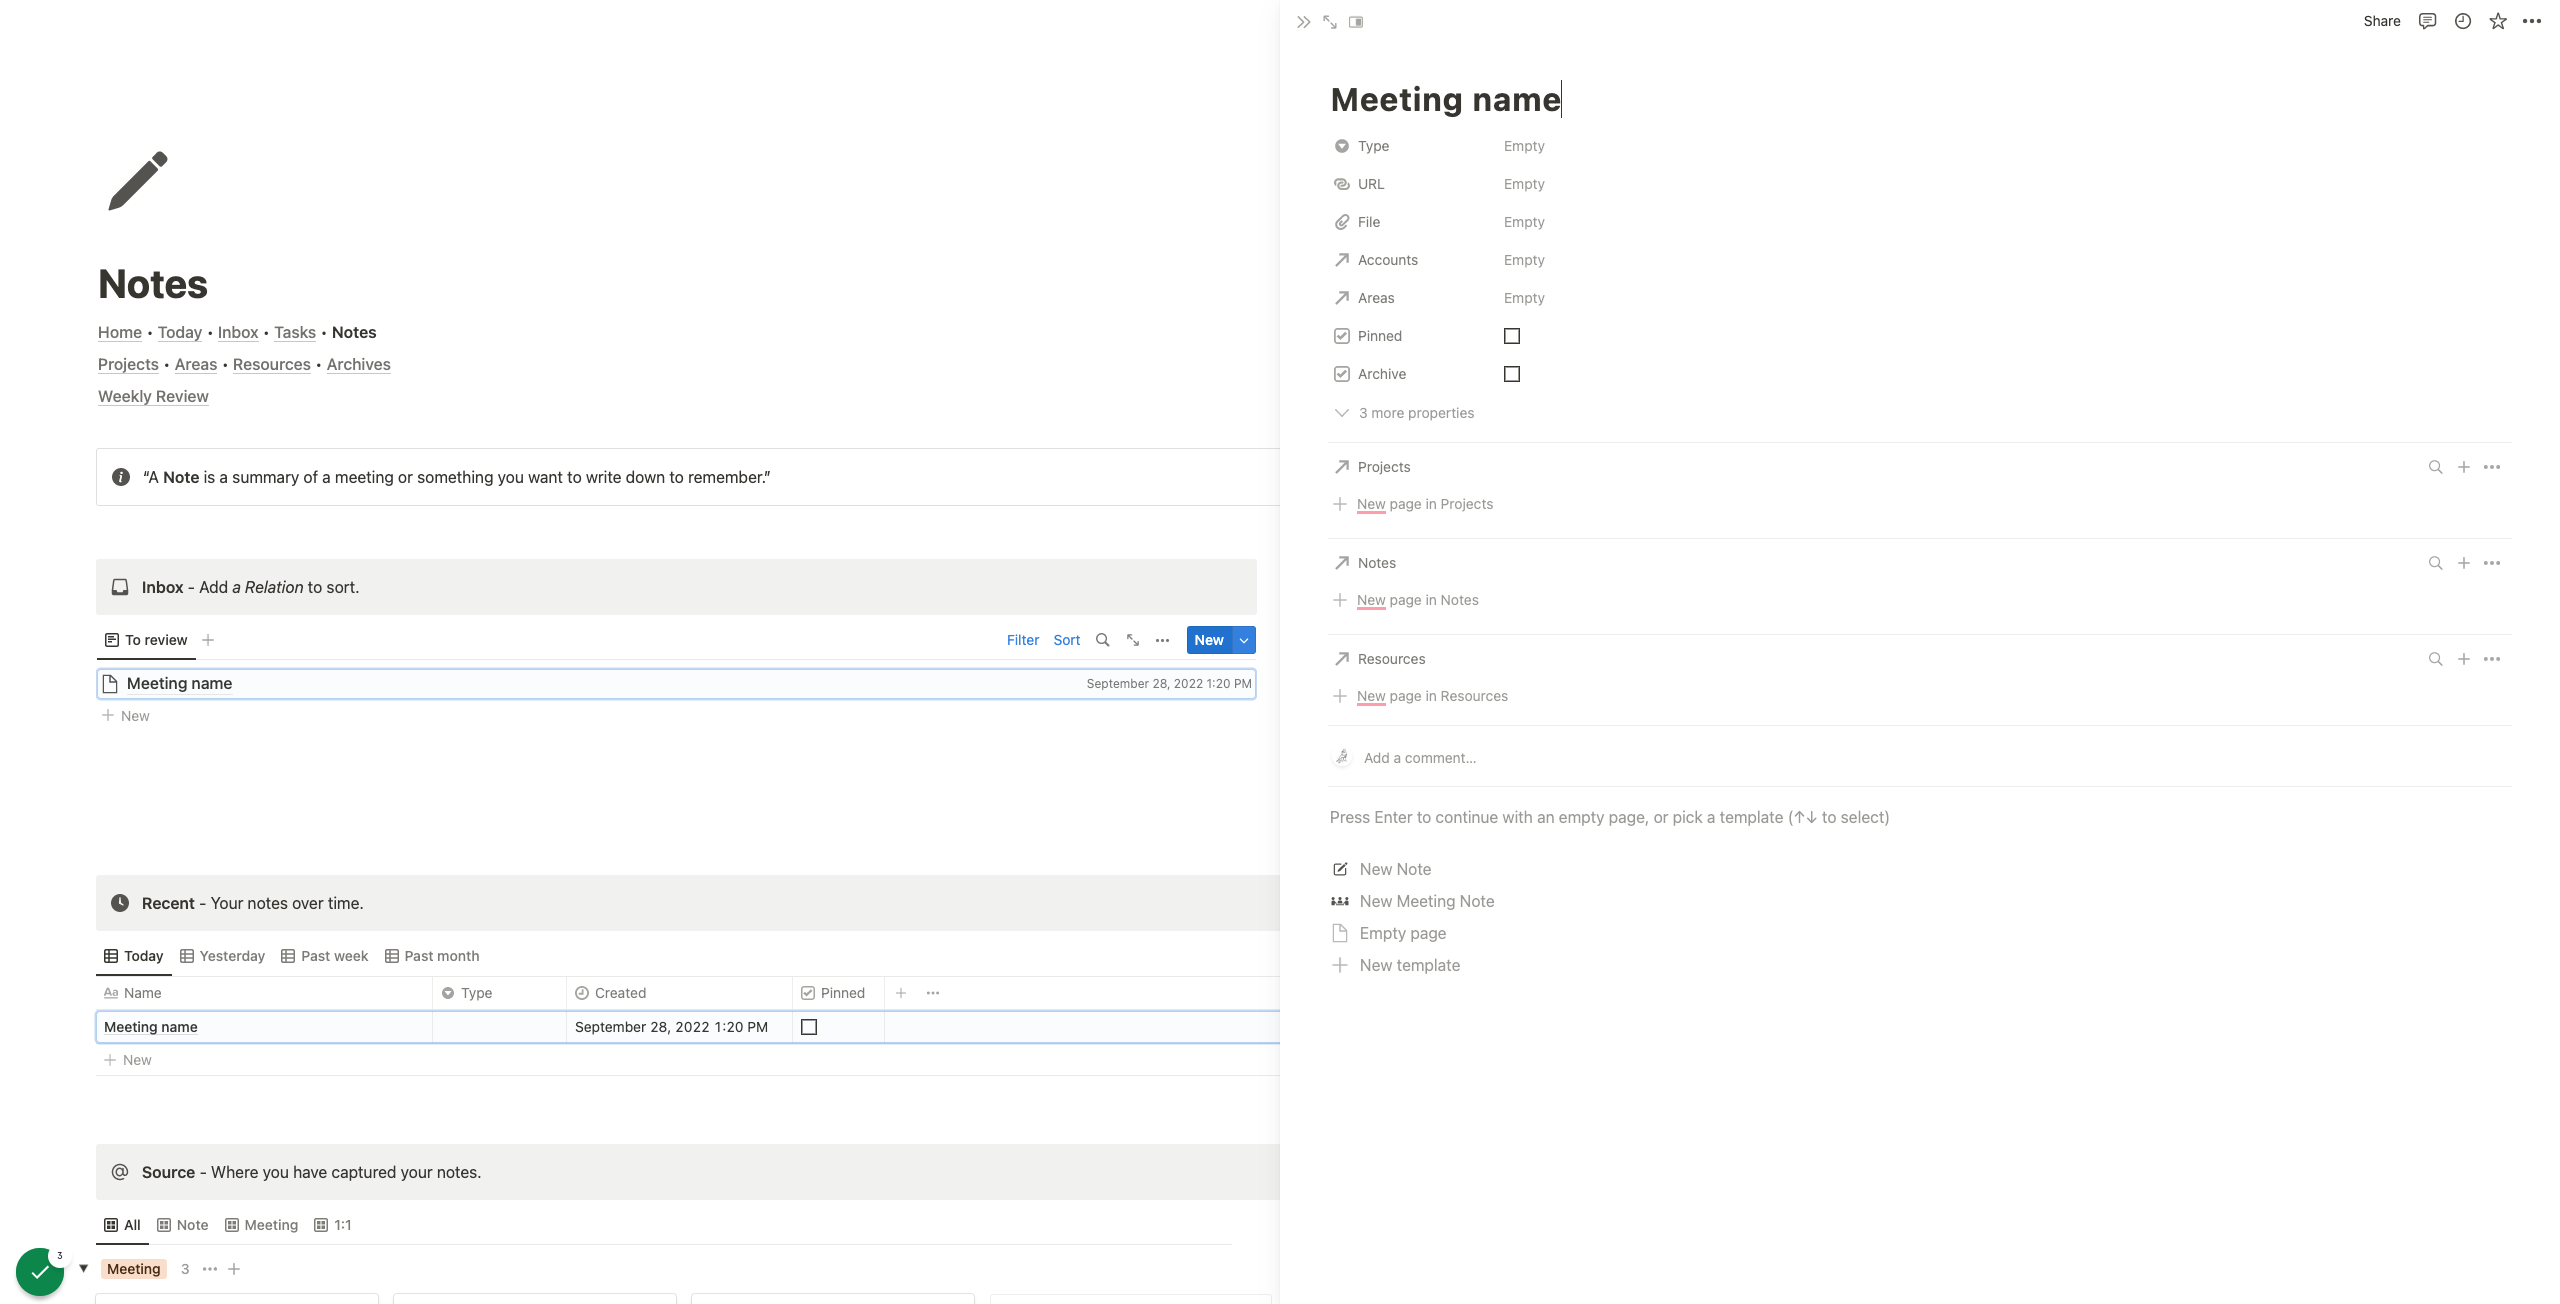Viewport: 2560px width, 1304px height.
Task: Add item to Projects with plus icon
Action: [x=2464, y=467]
